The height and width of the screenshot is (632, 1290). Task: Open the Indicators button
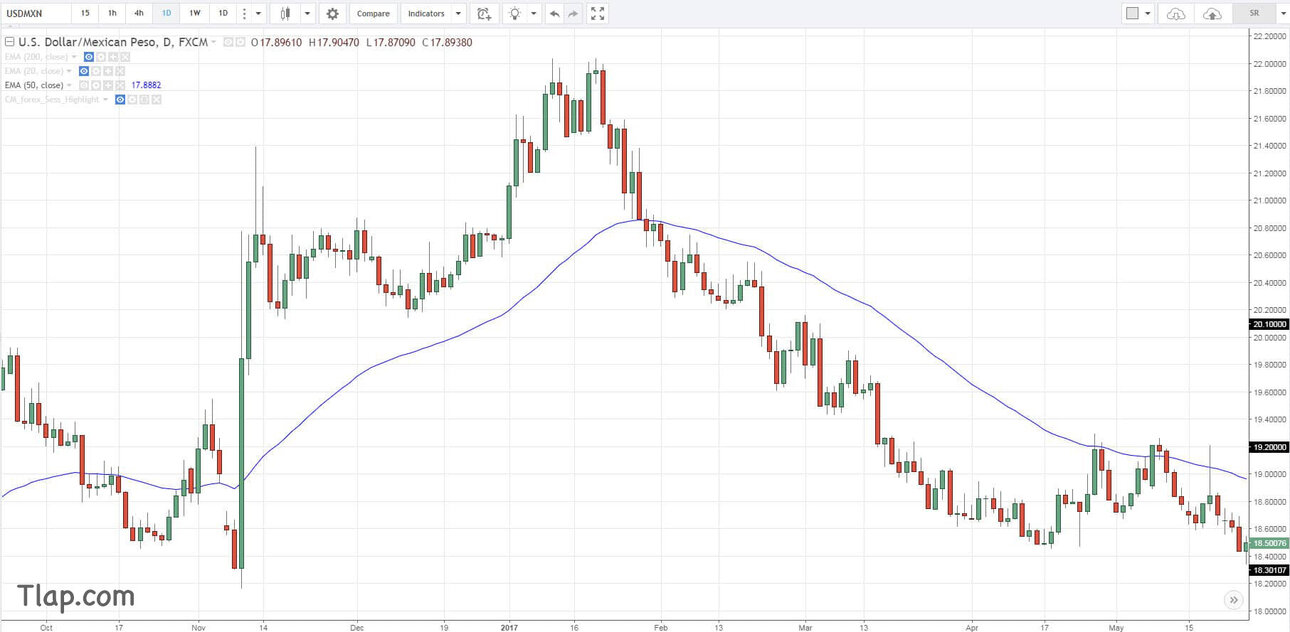(x=427, y=14)
